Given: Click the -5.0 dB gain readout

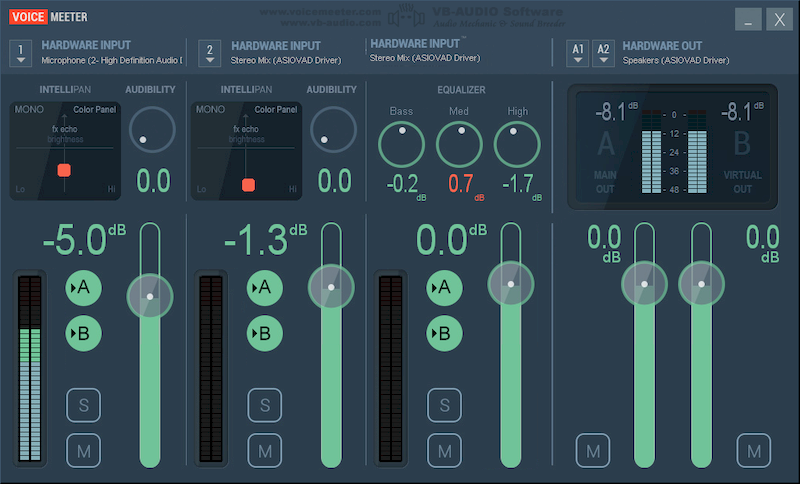Looking at the screenshot, I should pos(84,239).
